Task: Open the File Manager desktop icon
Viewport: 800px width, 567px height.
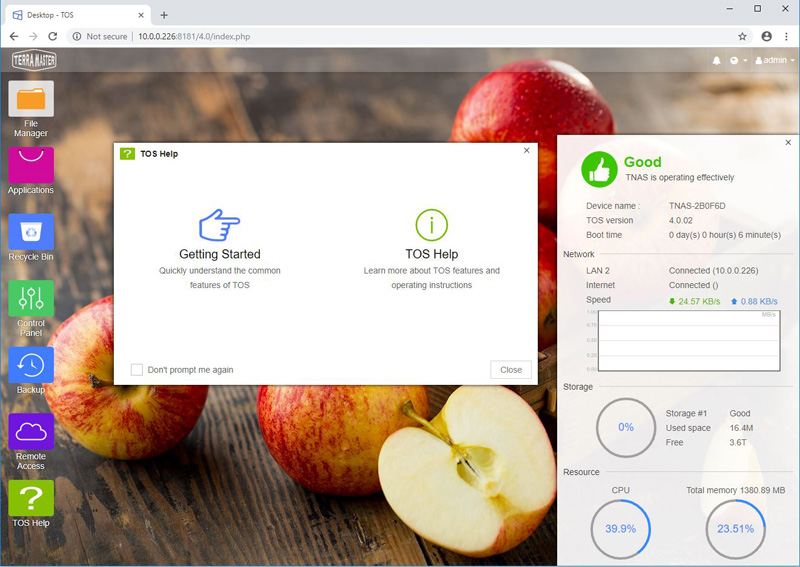Action: click(31, 99)
